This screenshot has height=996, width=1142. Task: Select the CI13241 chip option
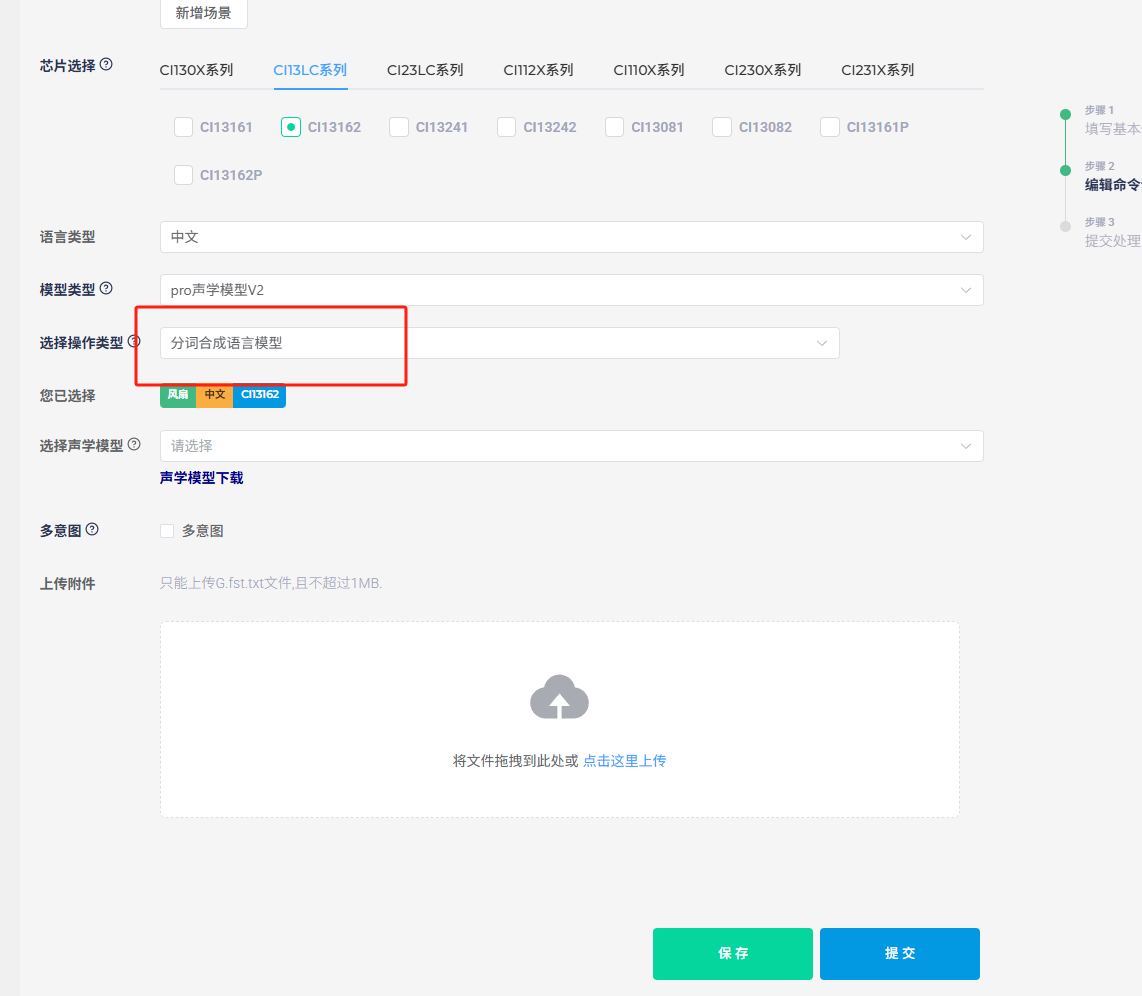[399, 127]
